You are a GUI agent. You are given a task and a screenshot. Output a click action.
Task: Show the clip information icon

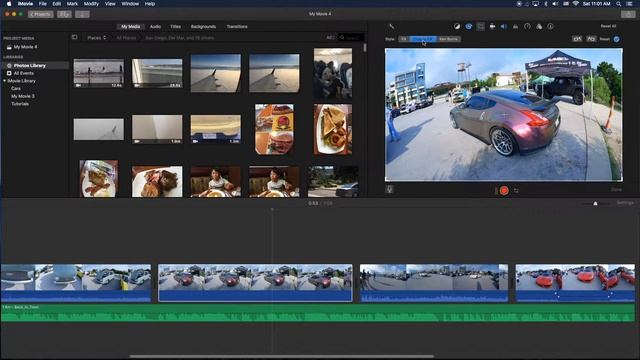click(x=551, y=27)
